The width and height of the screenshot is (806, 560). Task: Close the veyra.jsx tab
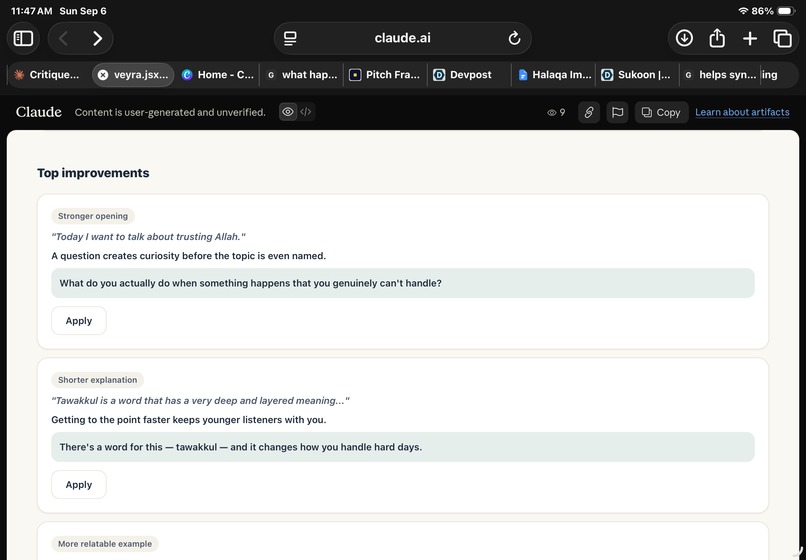click(103, 75)
